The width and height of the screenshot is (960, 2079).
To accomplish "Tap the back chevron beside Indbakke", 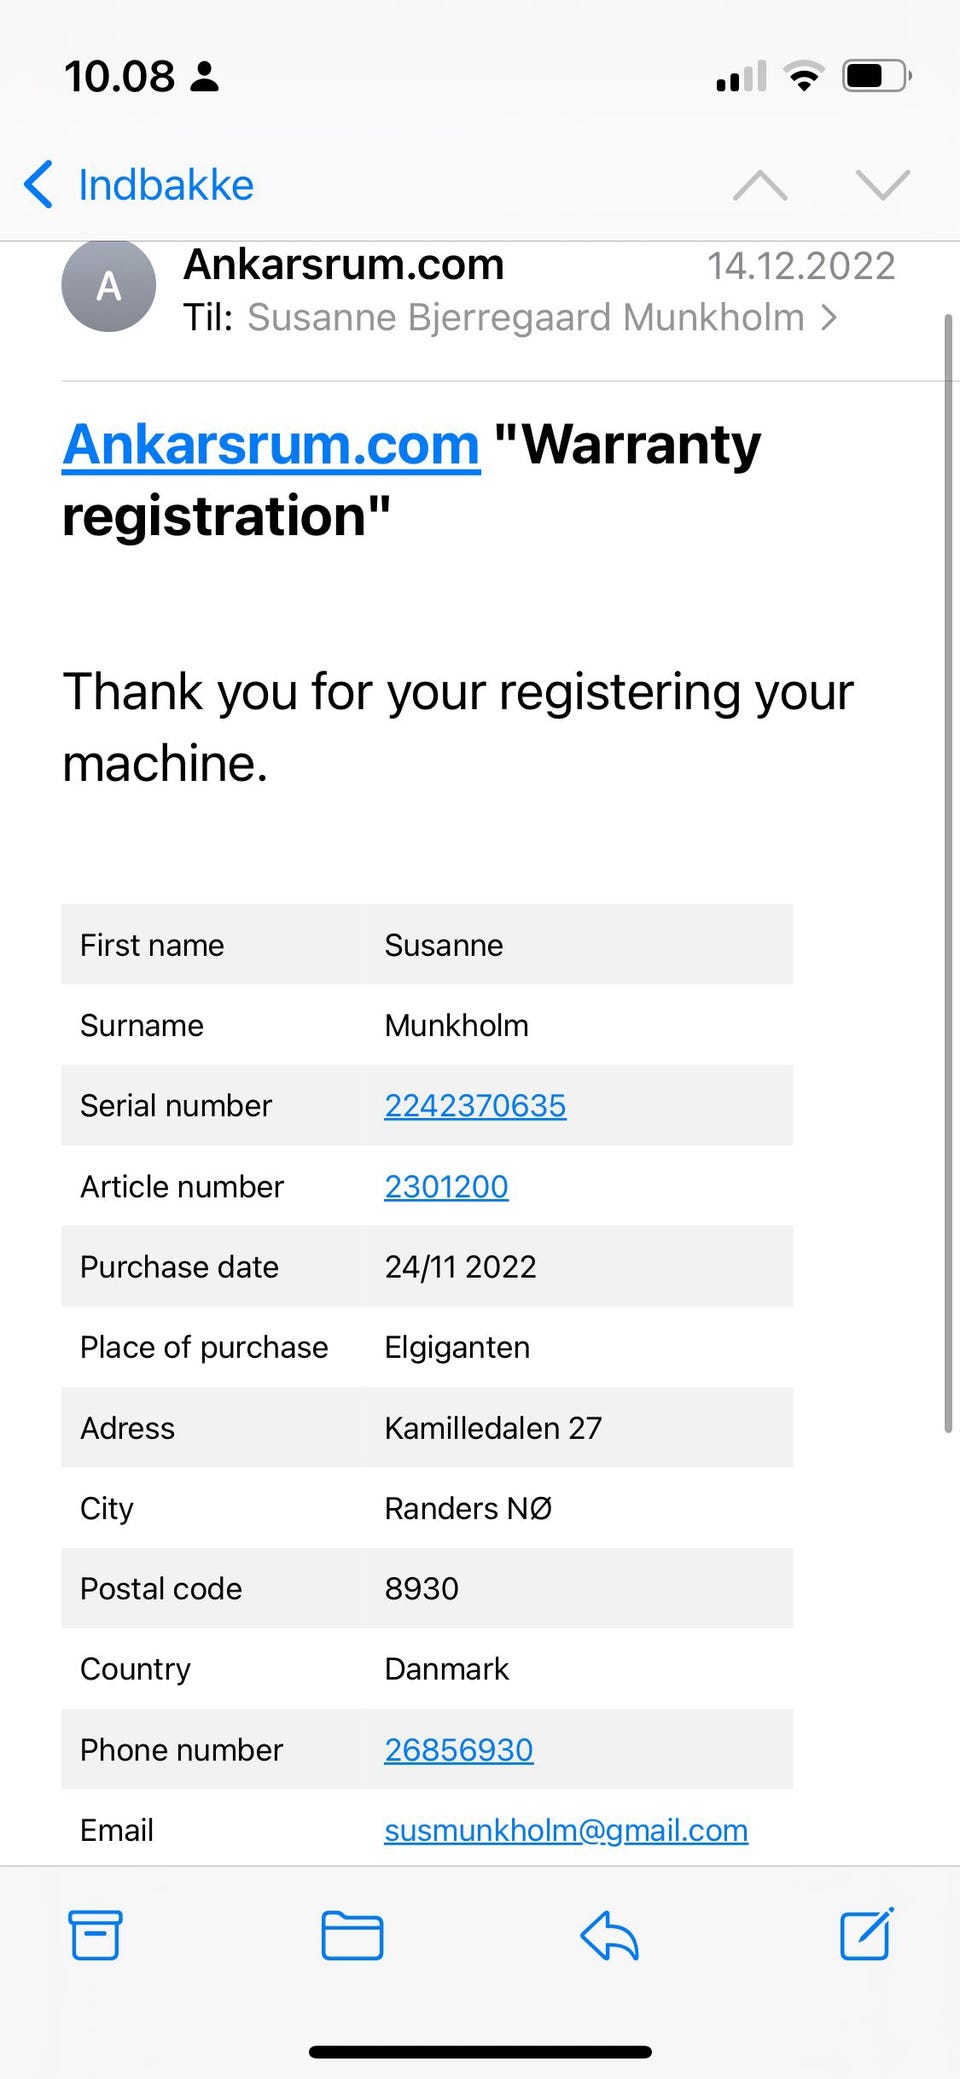I will point(38,185).
